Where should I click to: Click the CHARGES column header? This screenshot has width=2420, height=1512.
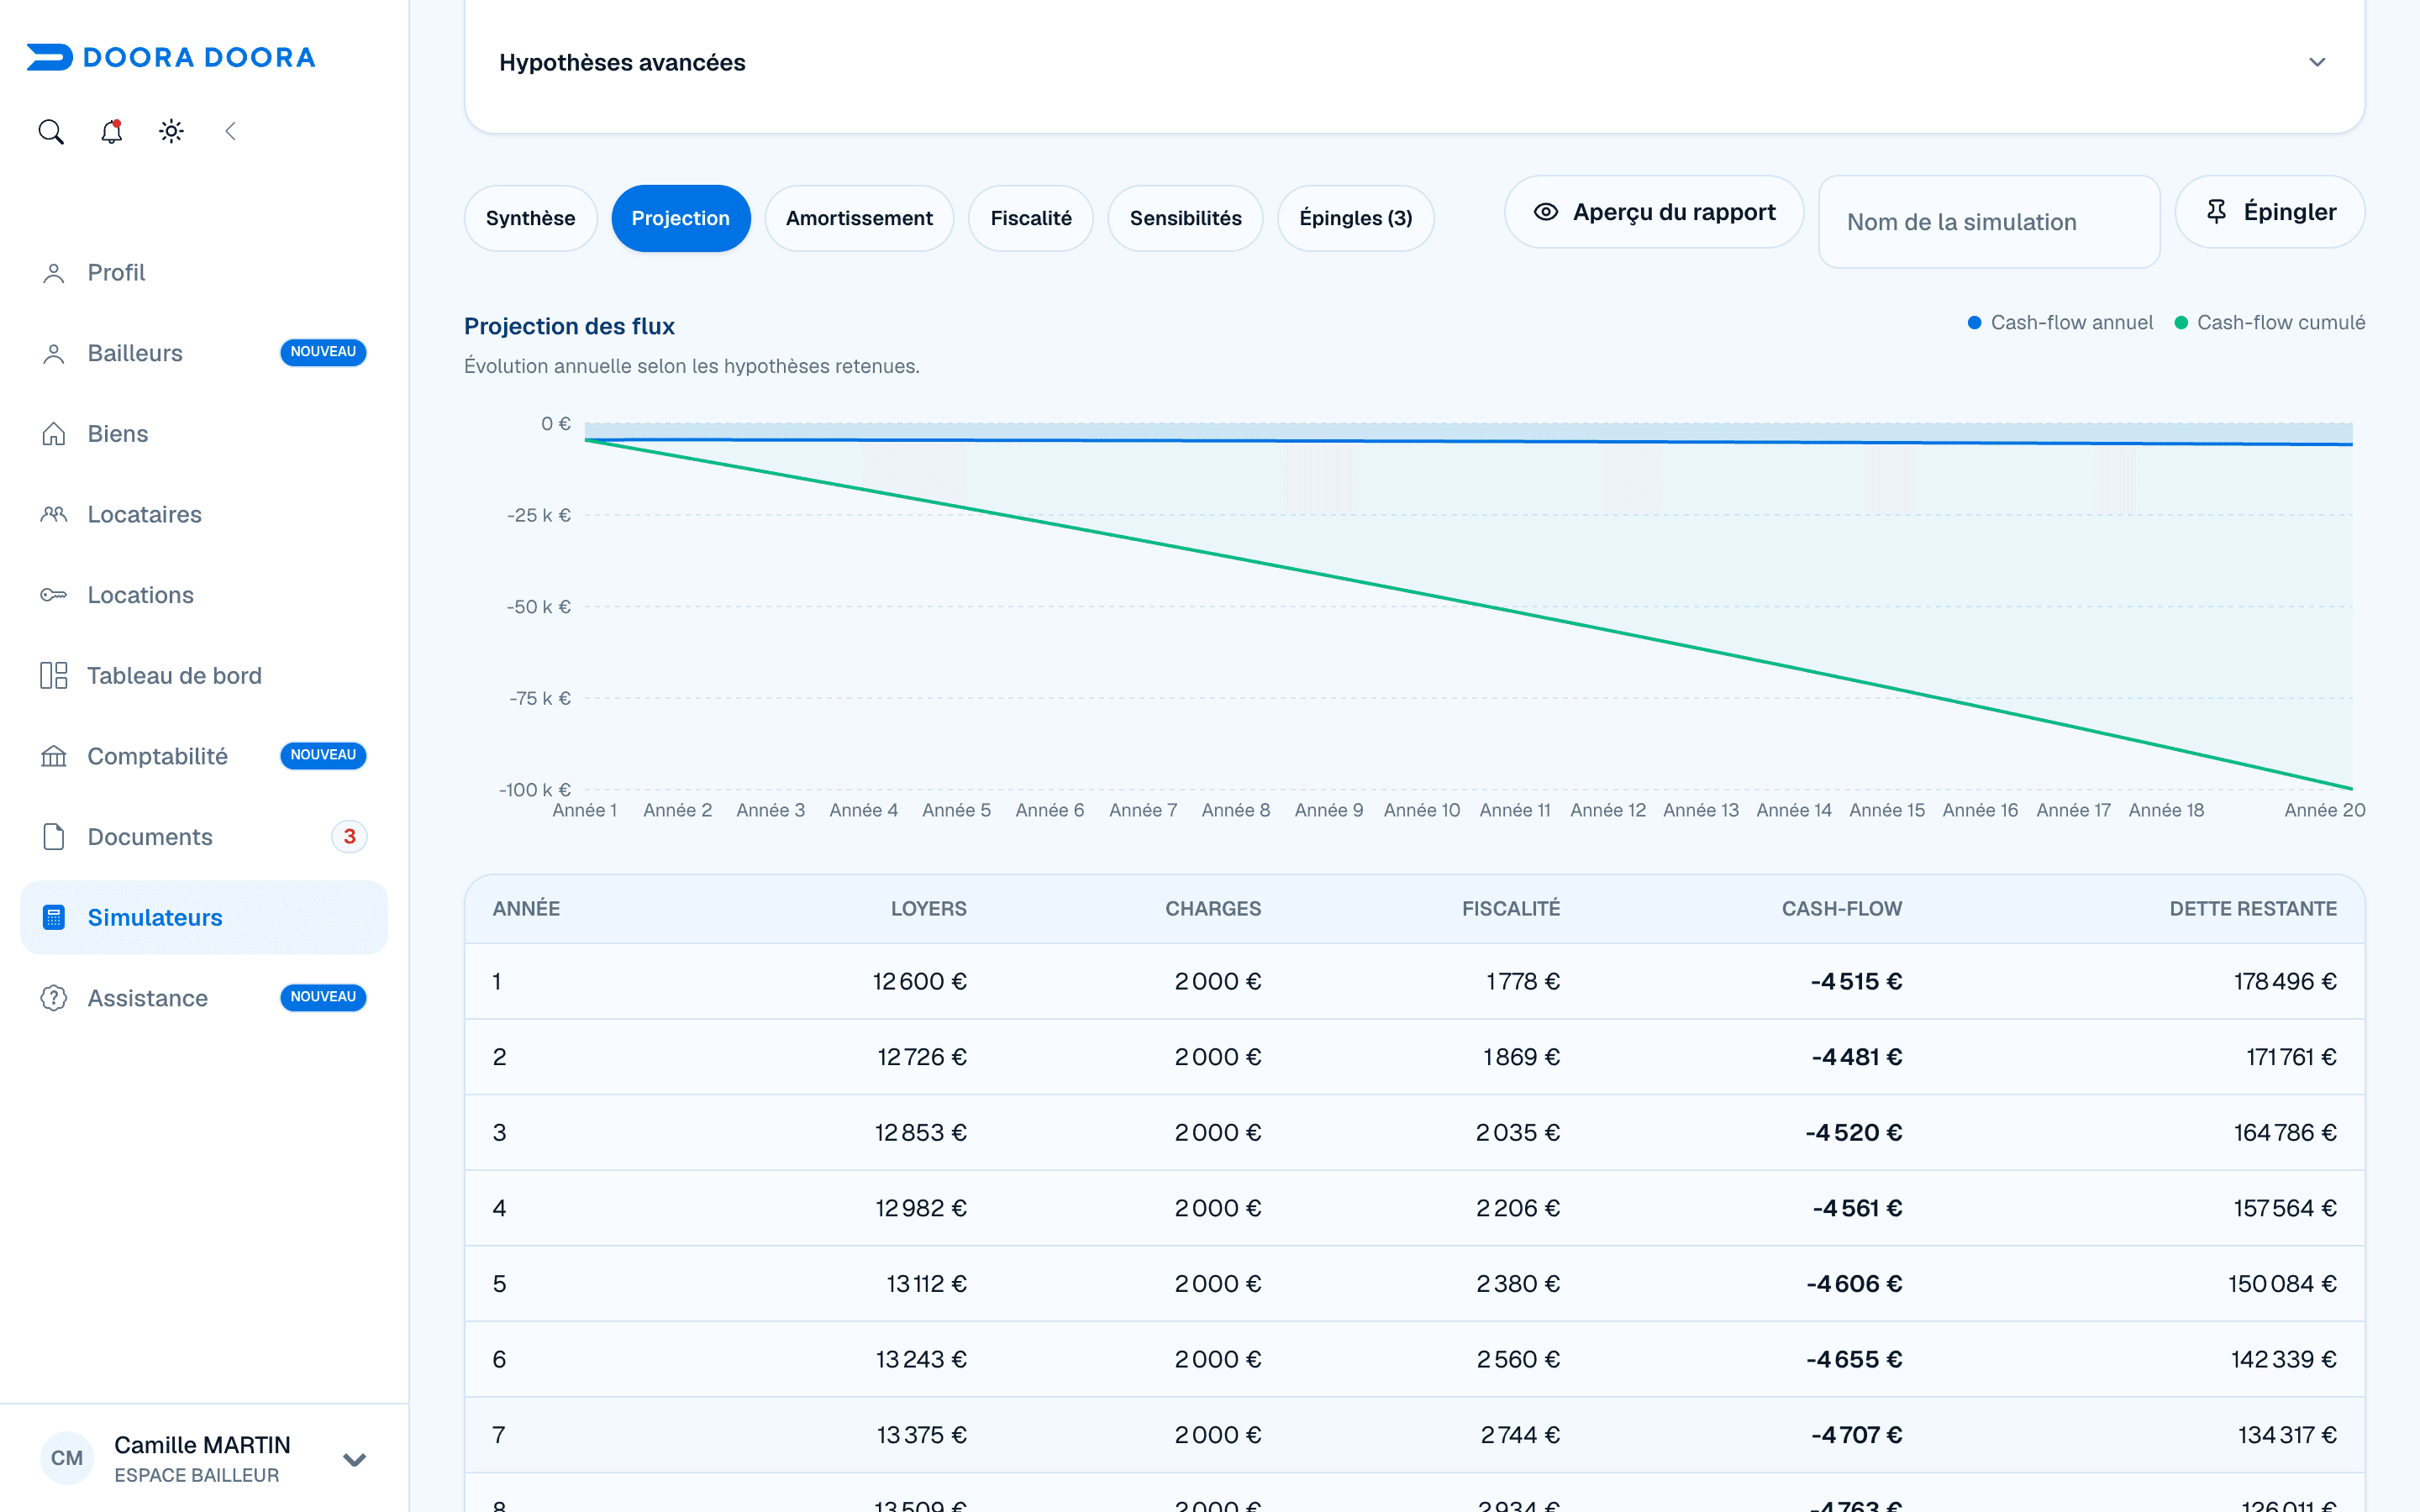(x=1213, y=909)
